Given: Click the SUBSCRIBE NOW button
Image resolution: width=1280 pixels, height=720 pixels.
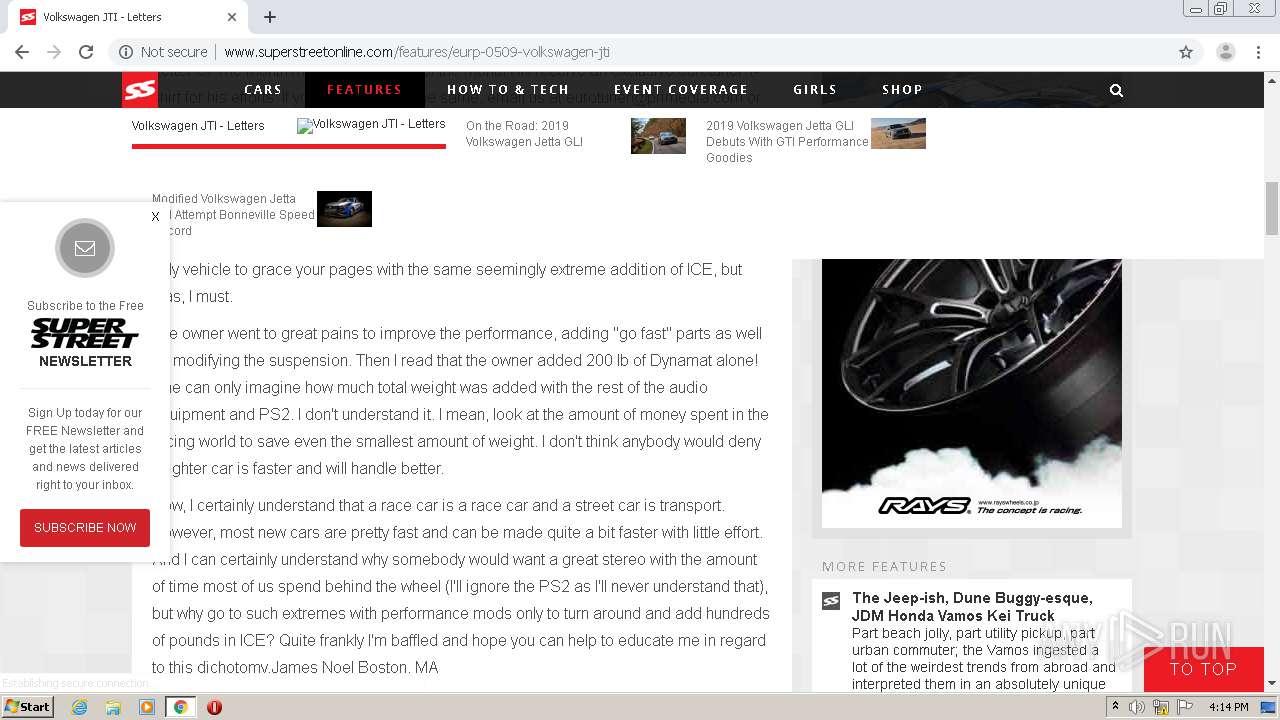Looking at the screenshot, I should click(x=85, y=528).
